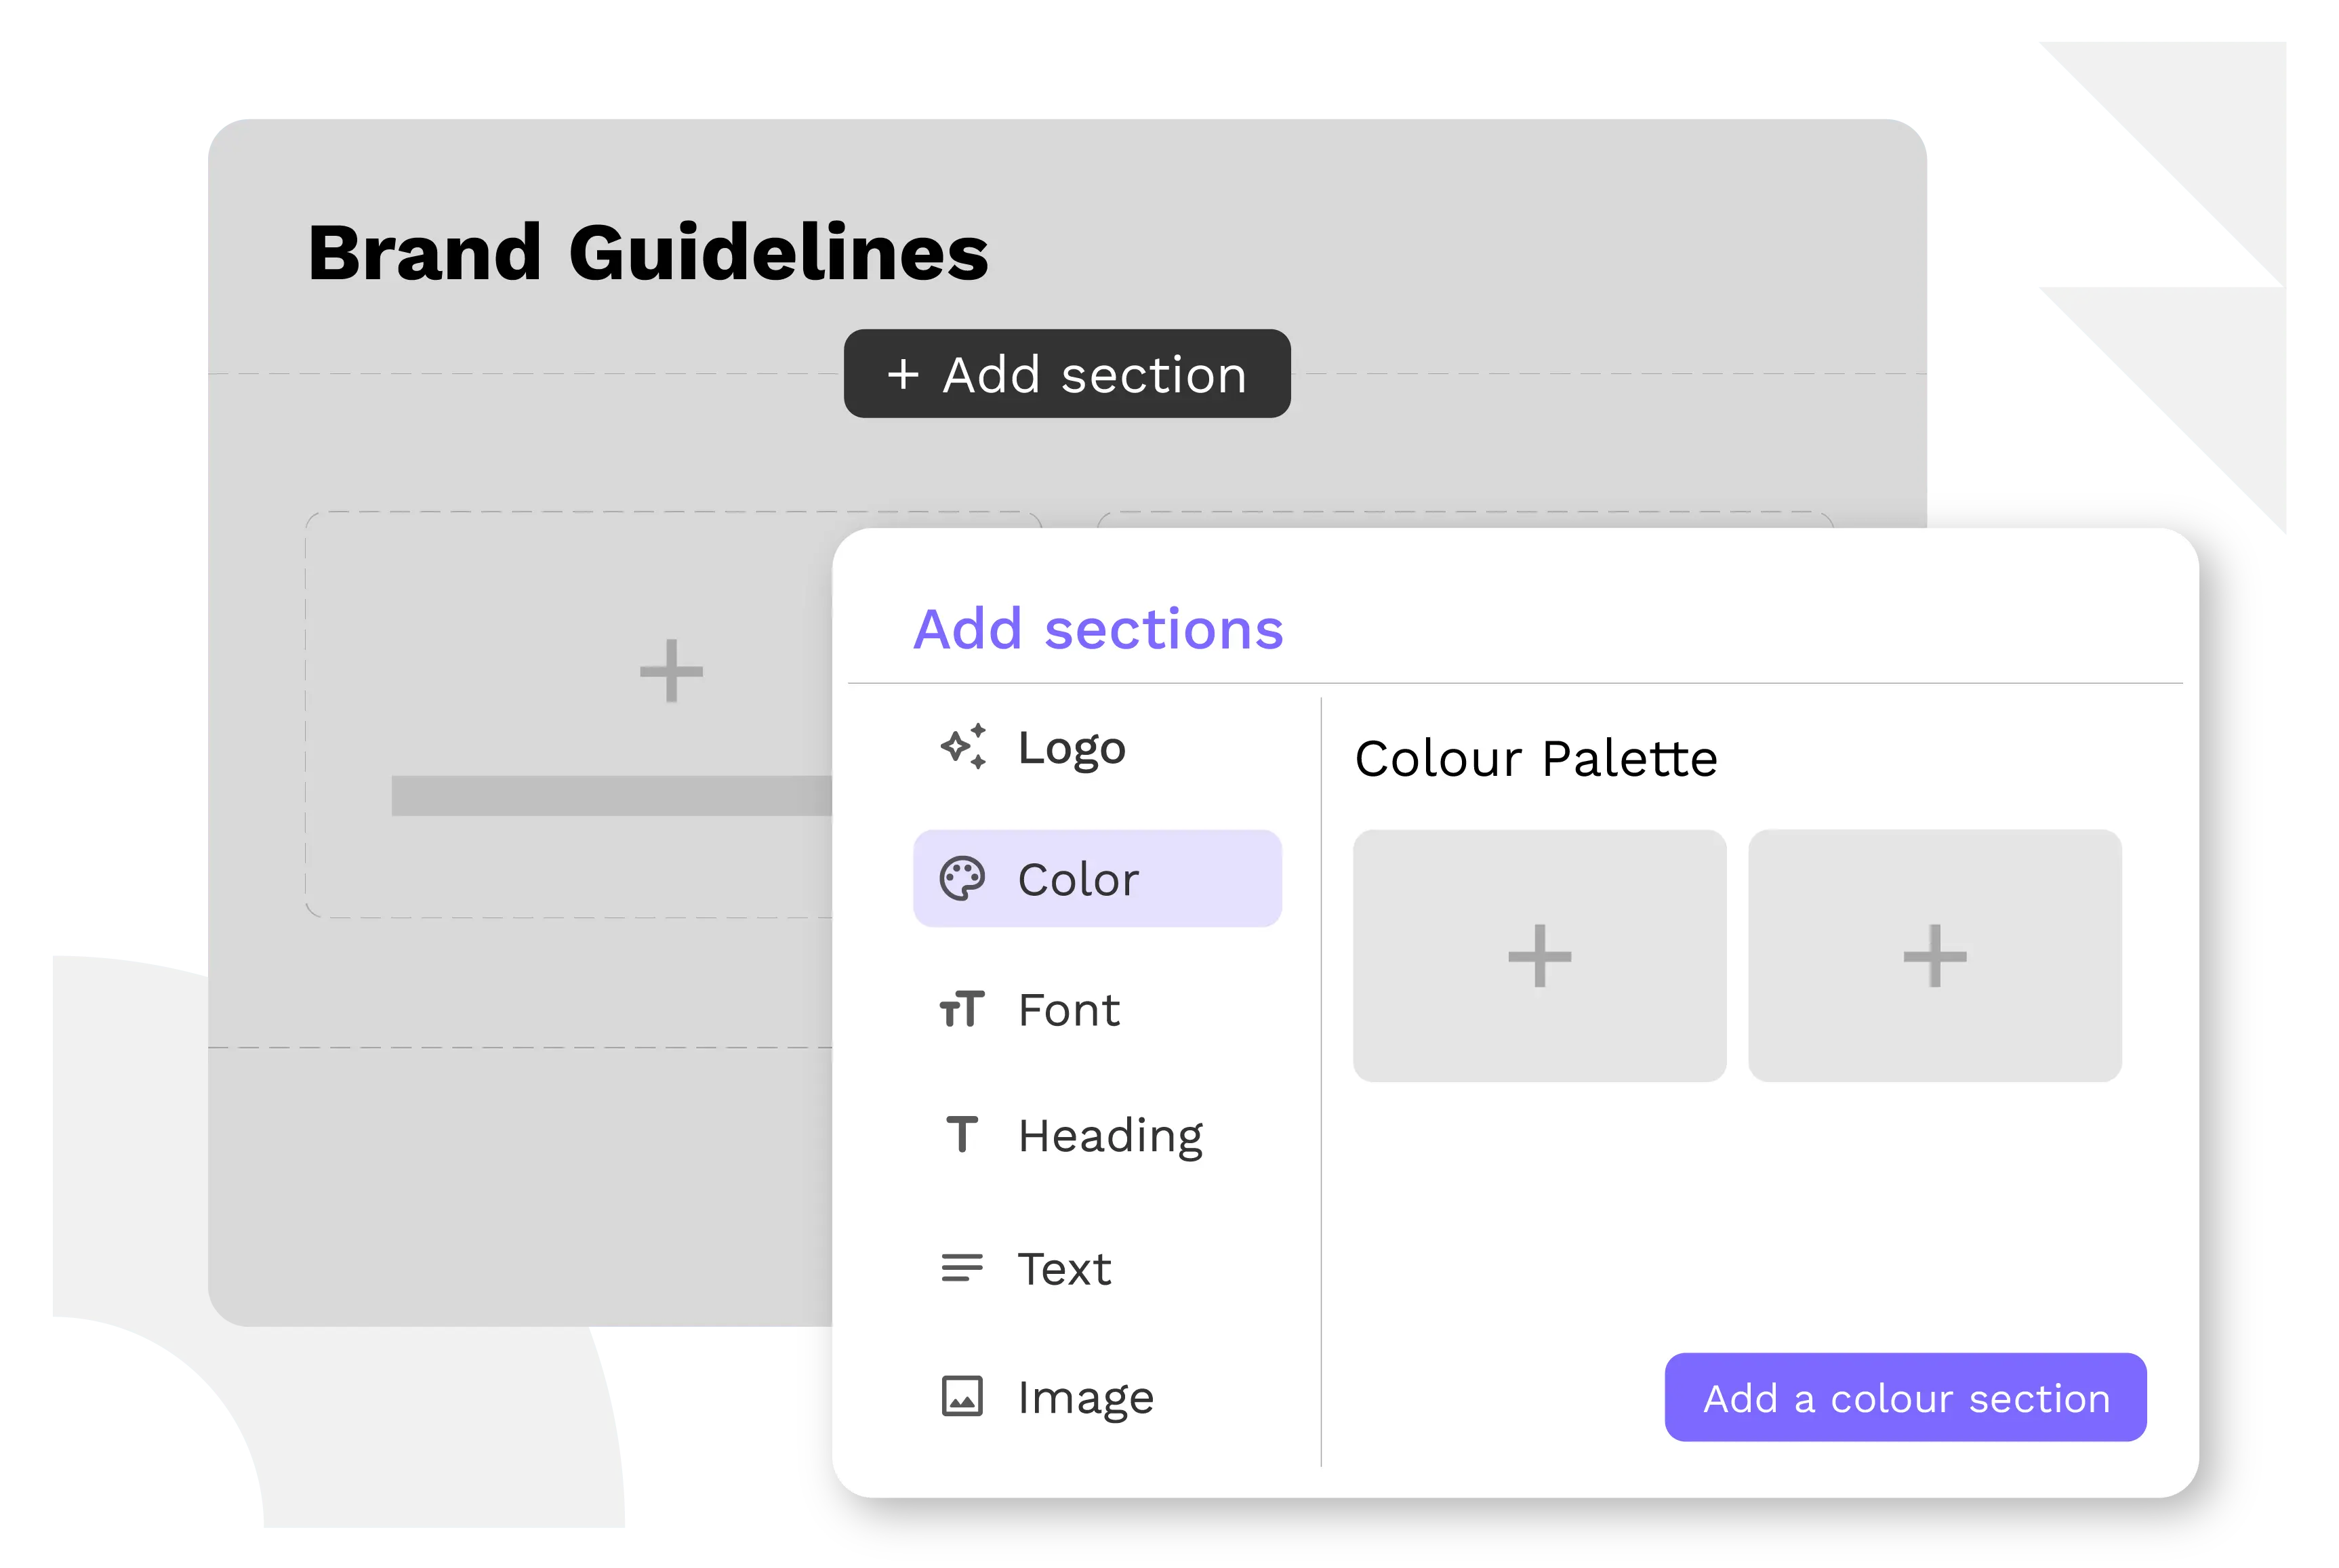Choose the Color section option
Viewport: 2339px width, 1568px height.
pos(1097,879)
